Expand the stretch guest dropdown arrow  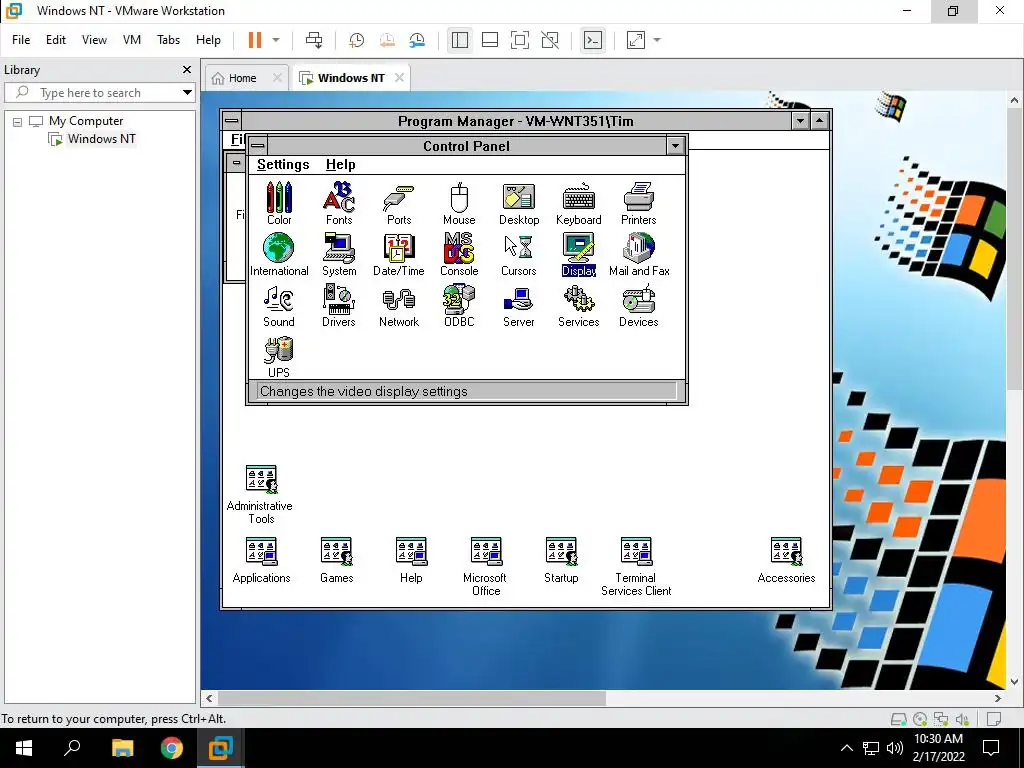657,40
